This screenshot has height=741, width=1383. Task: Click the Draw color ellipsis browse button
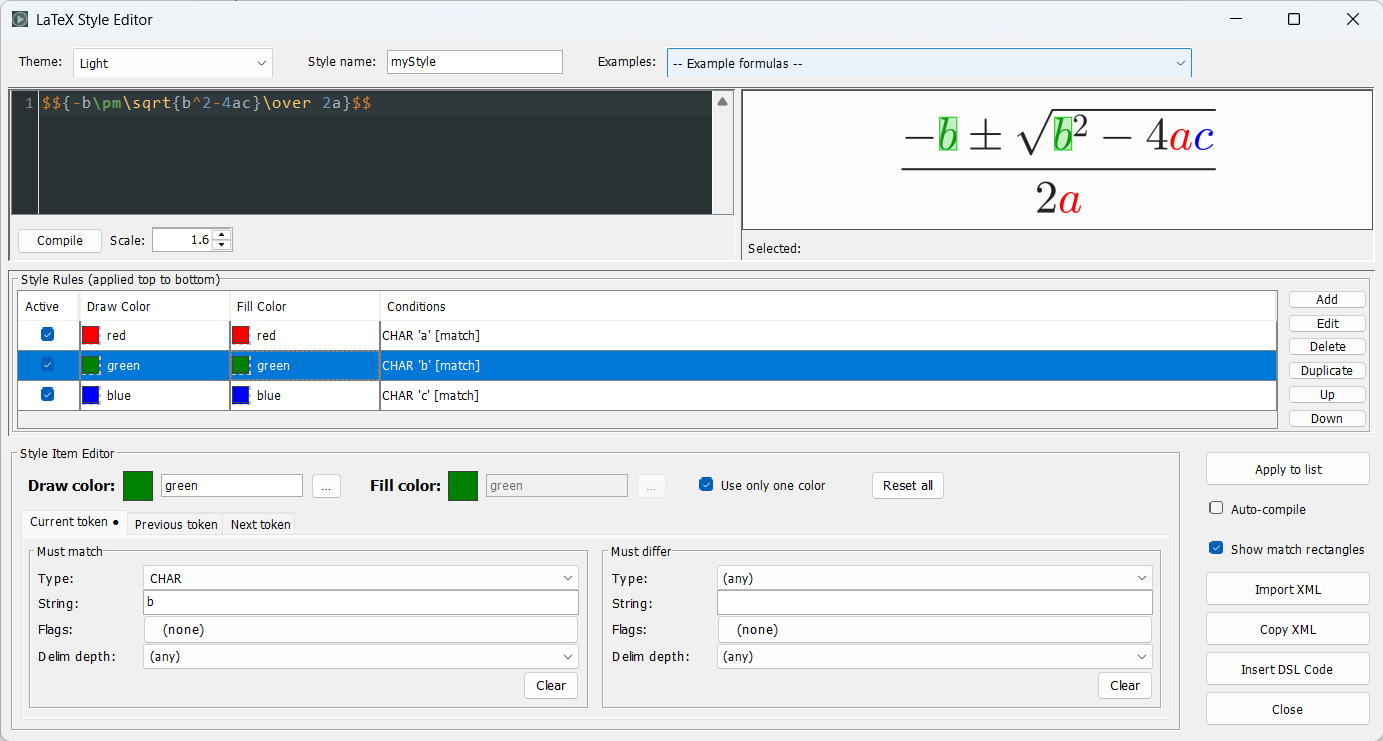[x=326, y=486]
